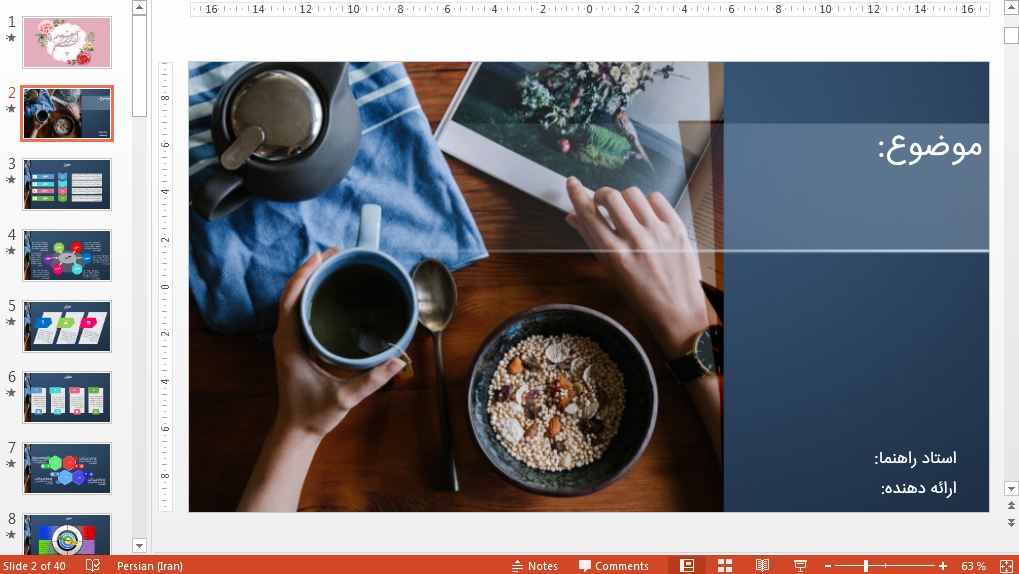Open the 63% zoom level dialog

[973, 566]
